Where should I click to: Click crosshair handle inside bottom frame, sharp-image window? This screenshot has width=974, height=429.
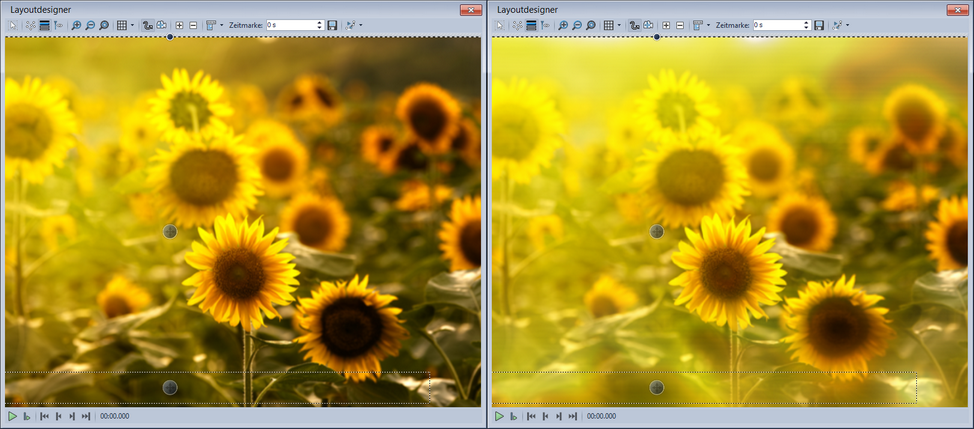tap(170, 387)
